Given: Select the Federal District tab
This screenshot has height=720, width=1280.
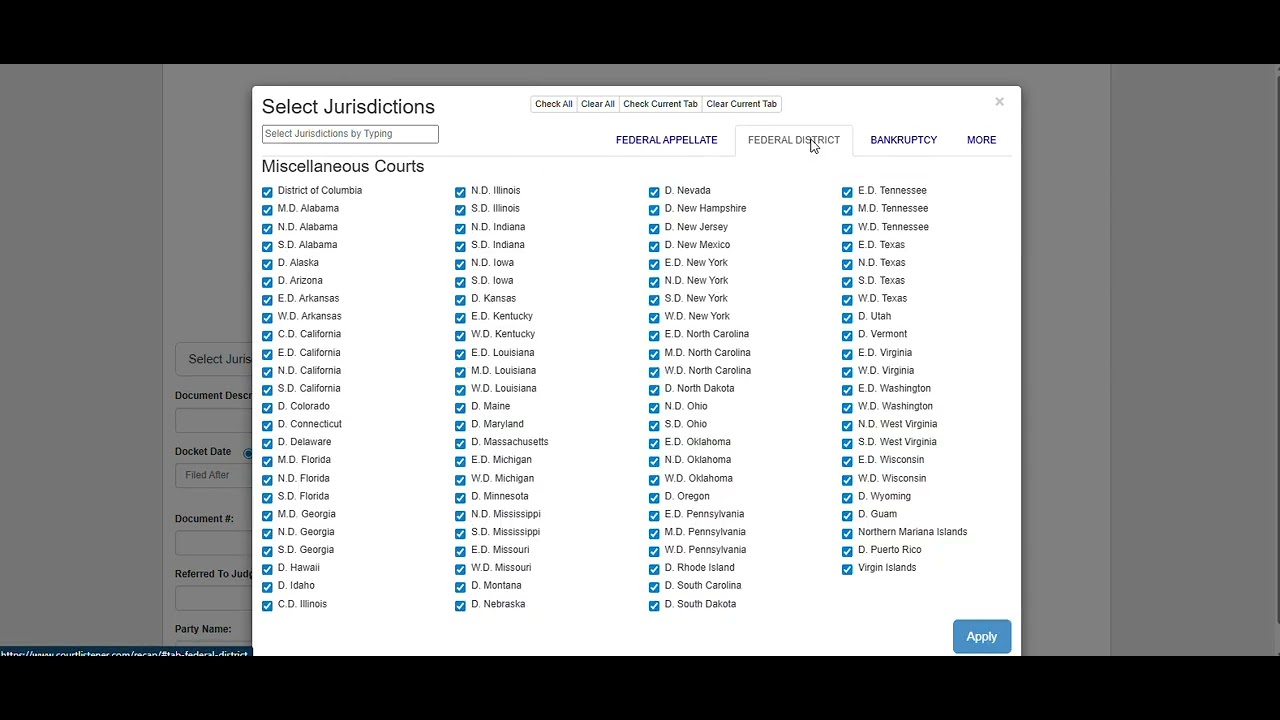Looking at the screenshot, I should point(794,140).
